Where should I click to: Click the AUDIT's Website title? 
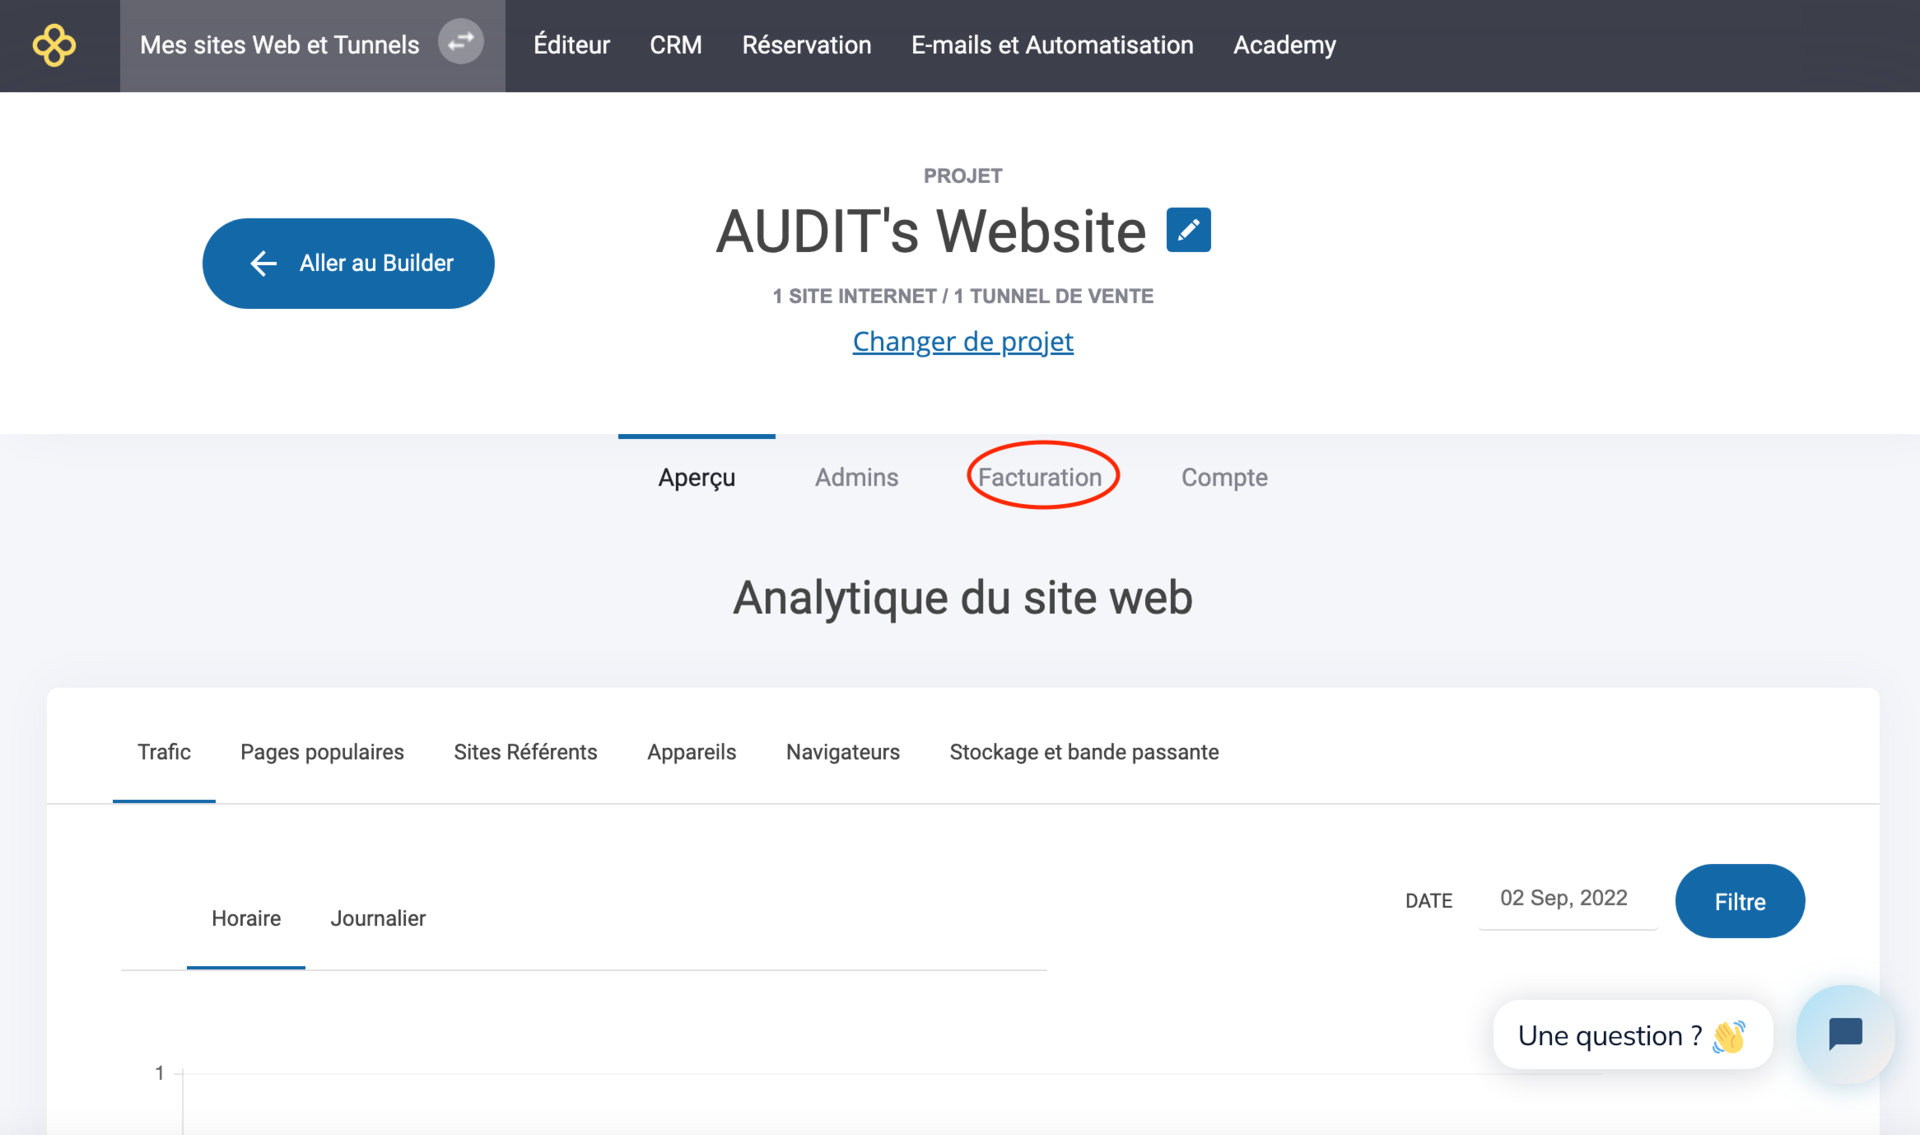point(930,231)
